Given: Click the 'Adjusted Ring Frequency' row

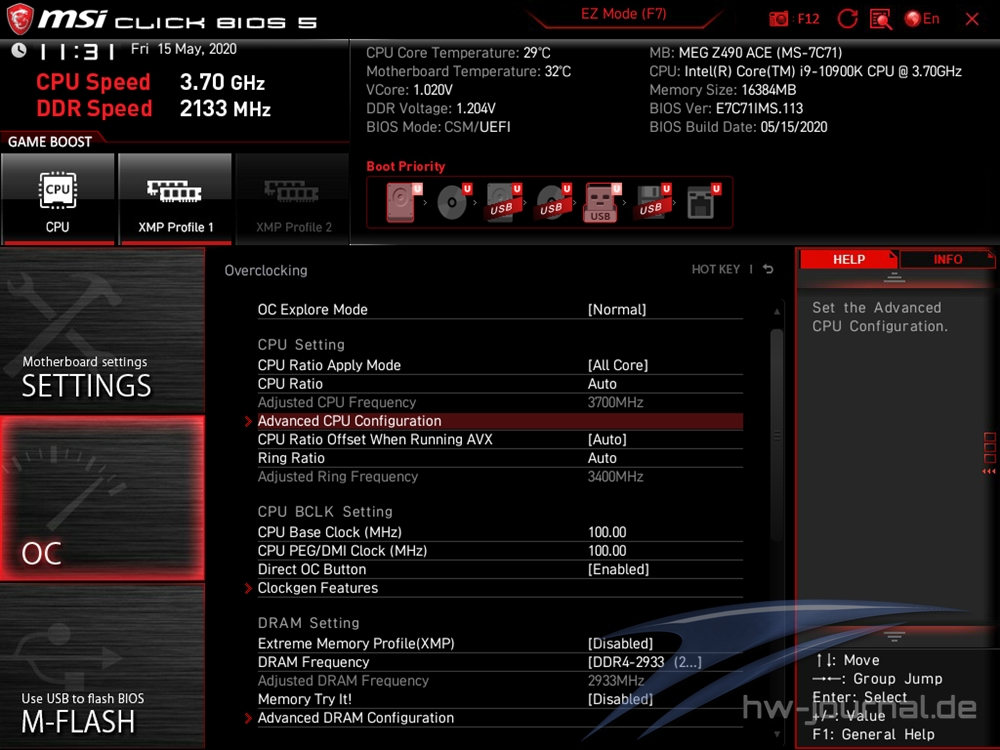Looking at the screenshot, I should tap(500, 476).
